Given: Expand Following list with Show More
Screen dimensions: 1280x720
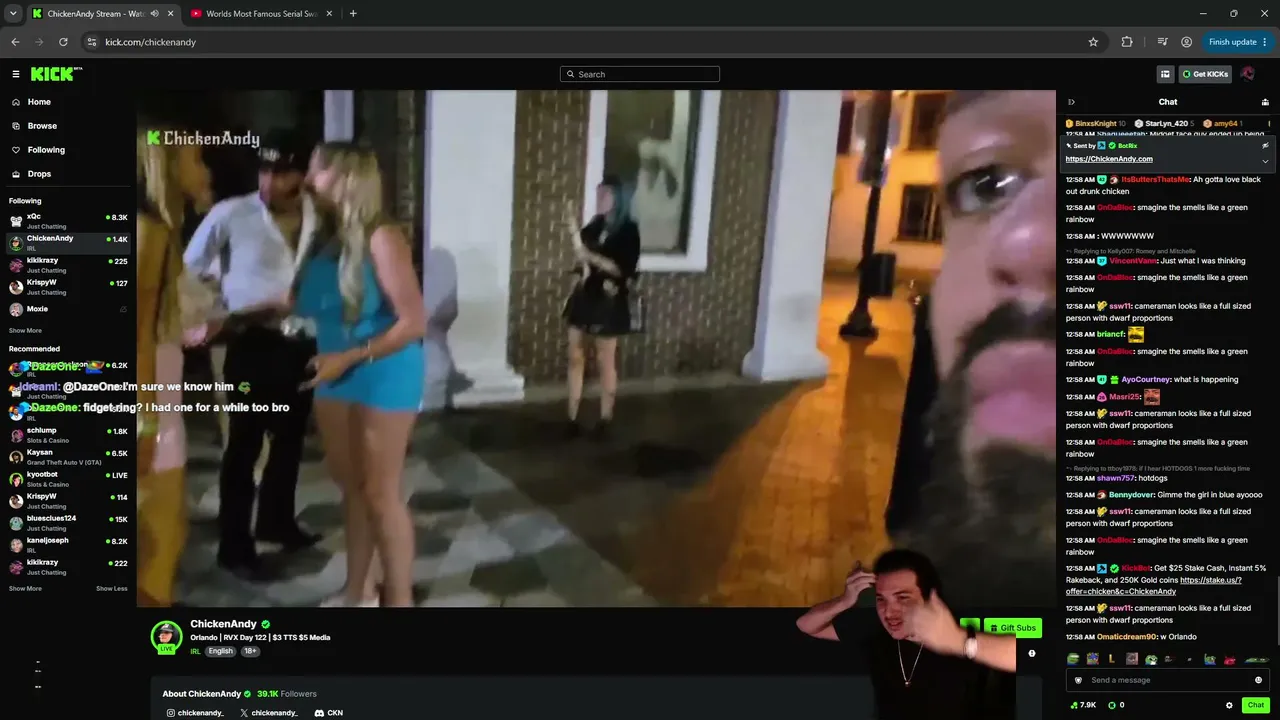Looking at the screenshot, I should click(25, 331).
